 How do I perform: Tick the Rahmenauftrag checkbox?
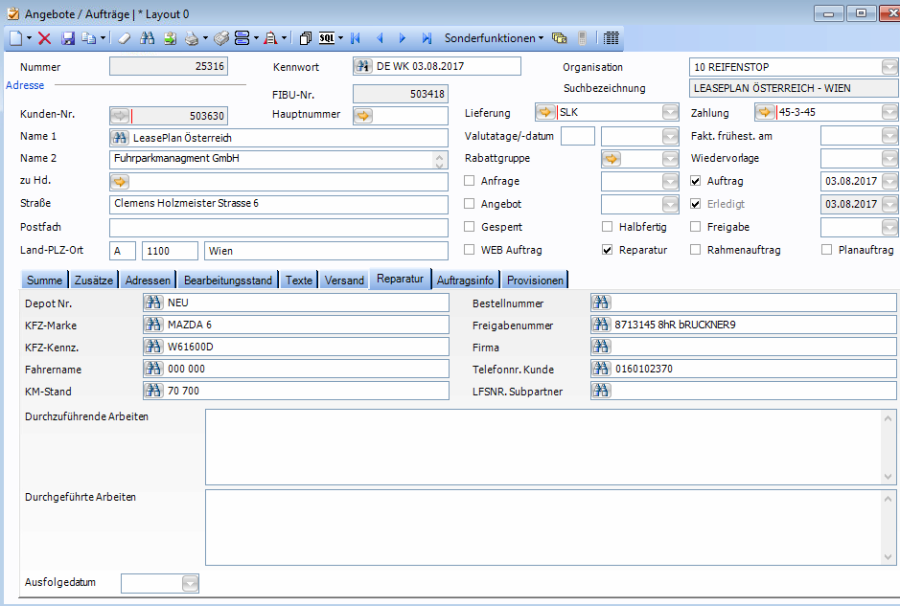[x=696, y=250]
